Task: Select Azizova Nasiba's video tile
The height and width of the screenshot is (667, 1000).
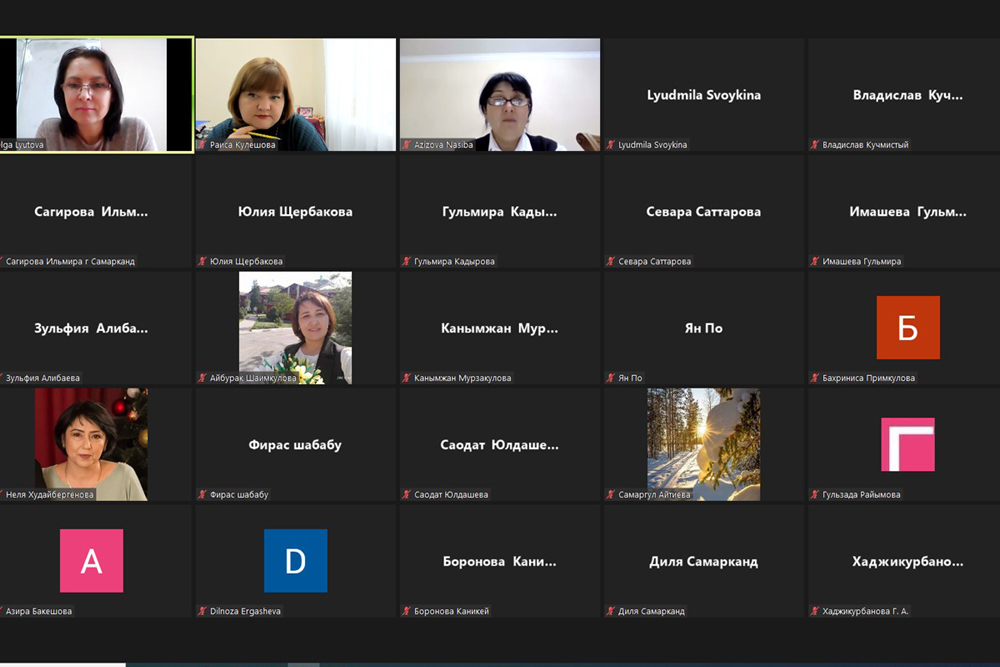Action: click(x=500, y=94)
